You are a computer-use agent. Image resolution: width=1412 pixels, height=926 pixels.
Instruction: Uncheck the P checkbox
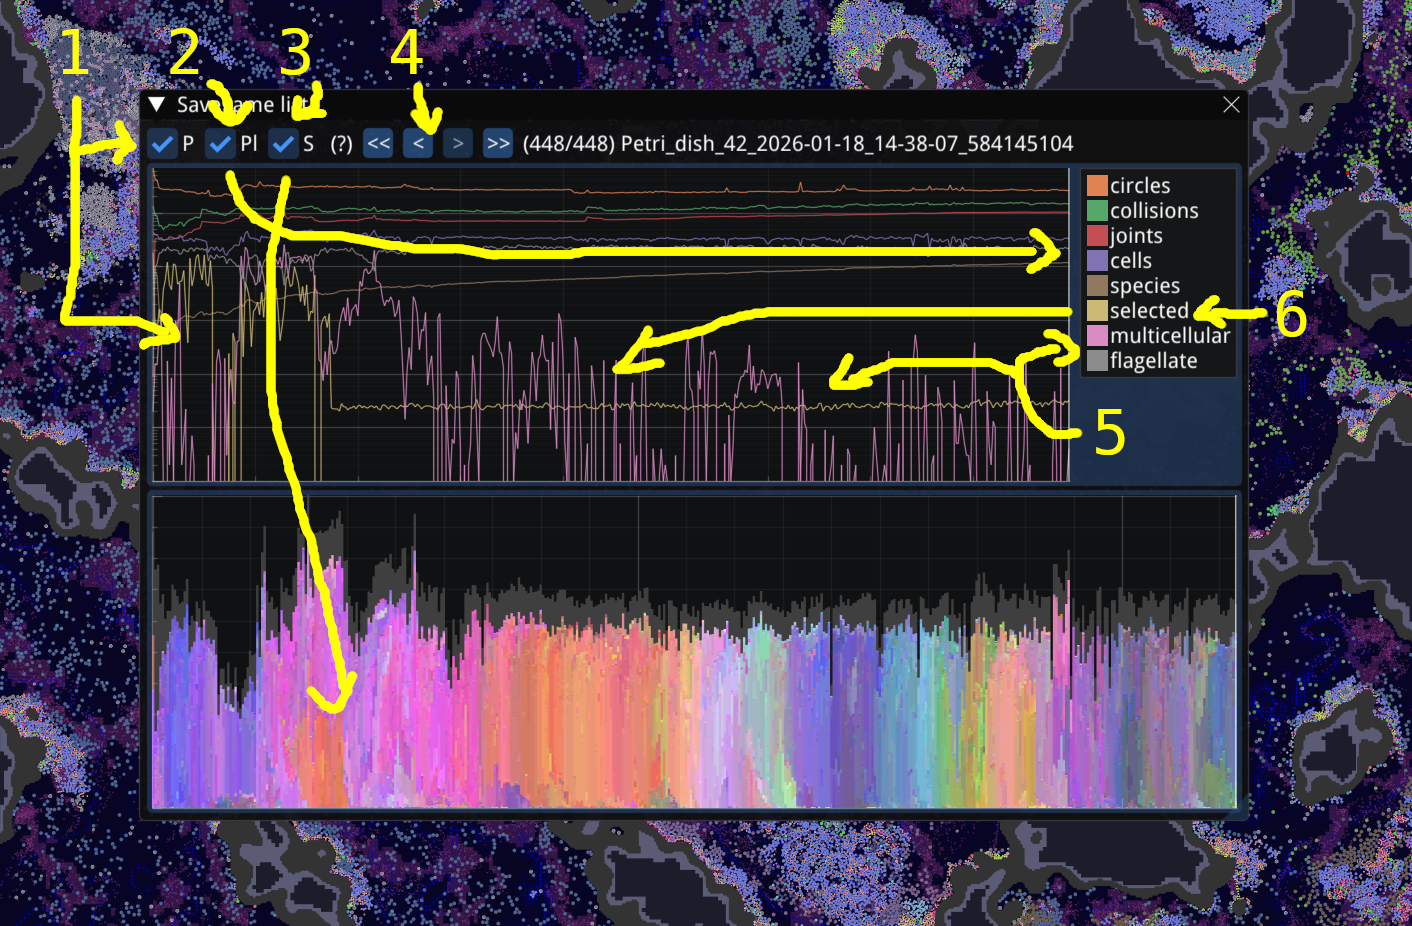(162, 144)
